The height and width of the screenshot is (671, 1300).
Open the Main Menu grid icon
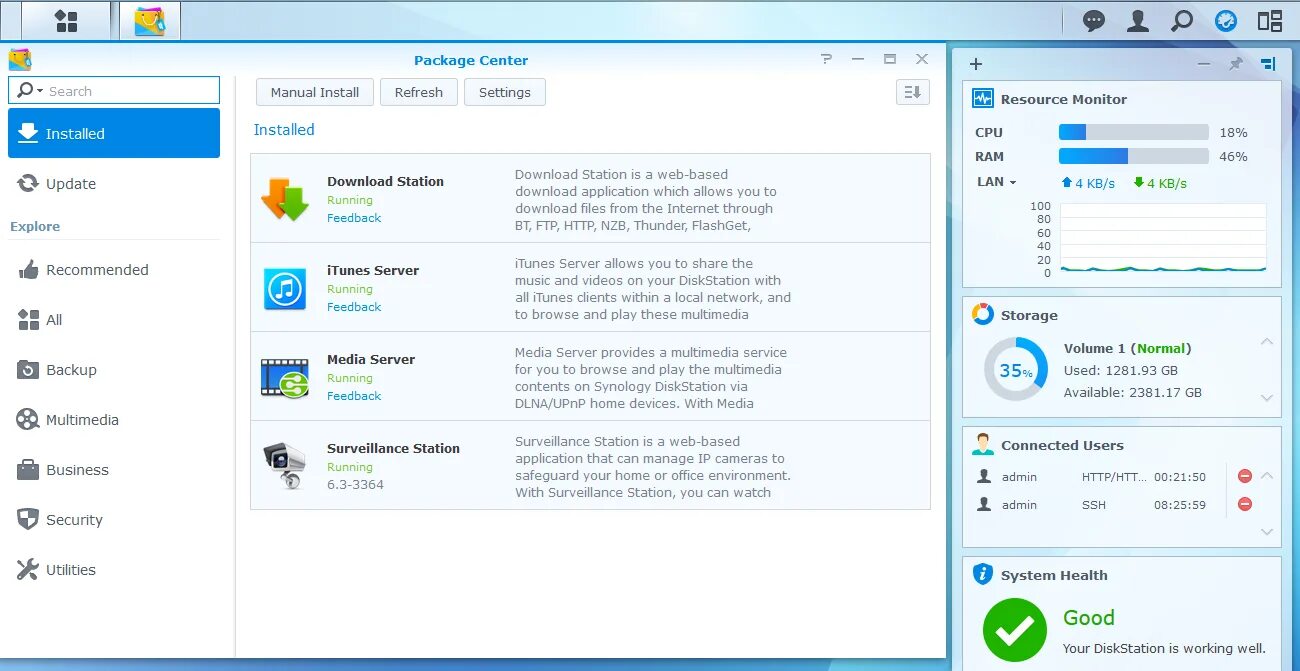[x=63, y=20]
